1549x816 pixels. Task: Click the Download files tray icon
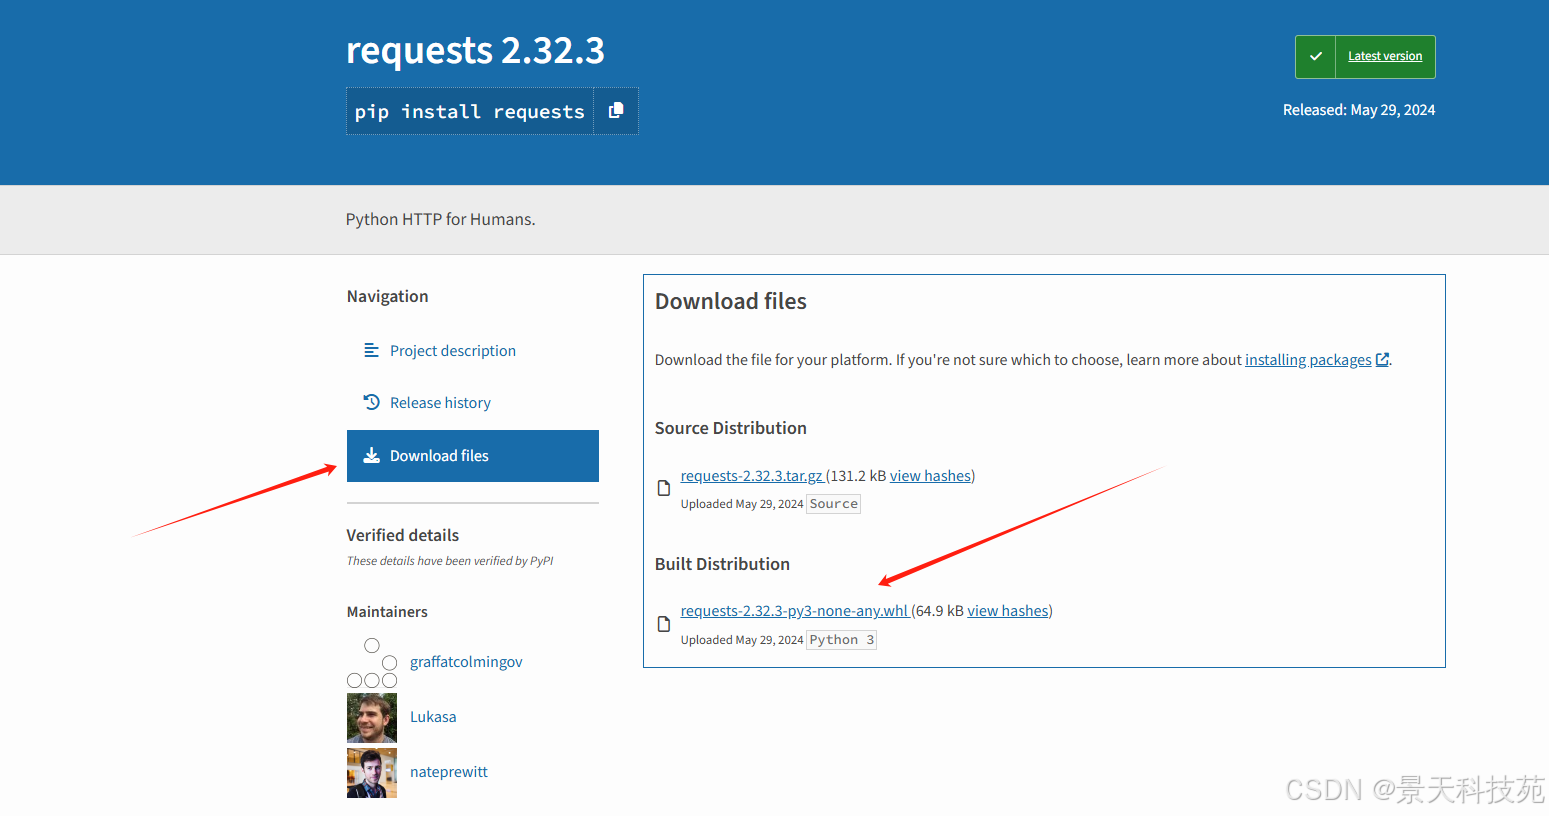click(371, 455)
